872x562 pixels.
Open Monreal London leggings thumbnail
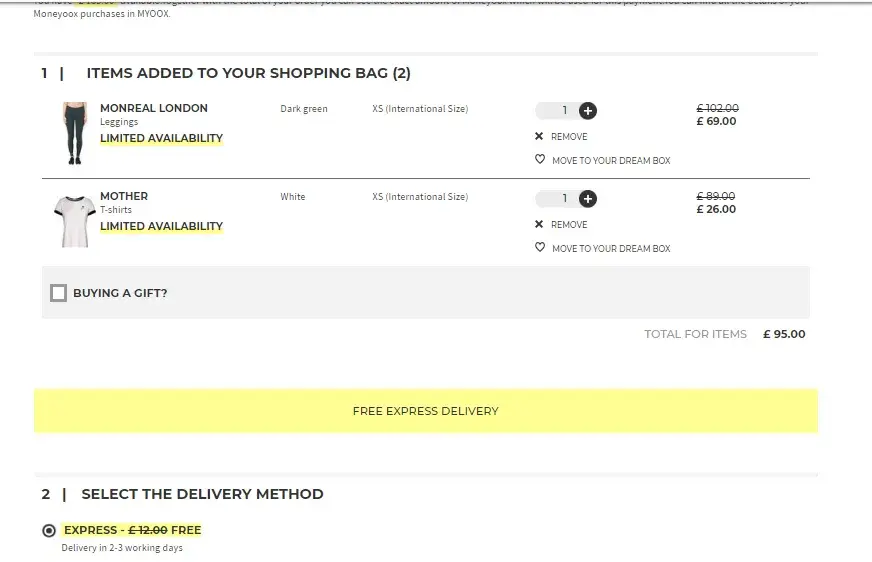point(75,132)
